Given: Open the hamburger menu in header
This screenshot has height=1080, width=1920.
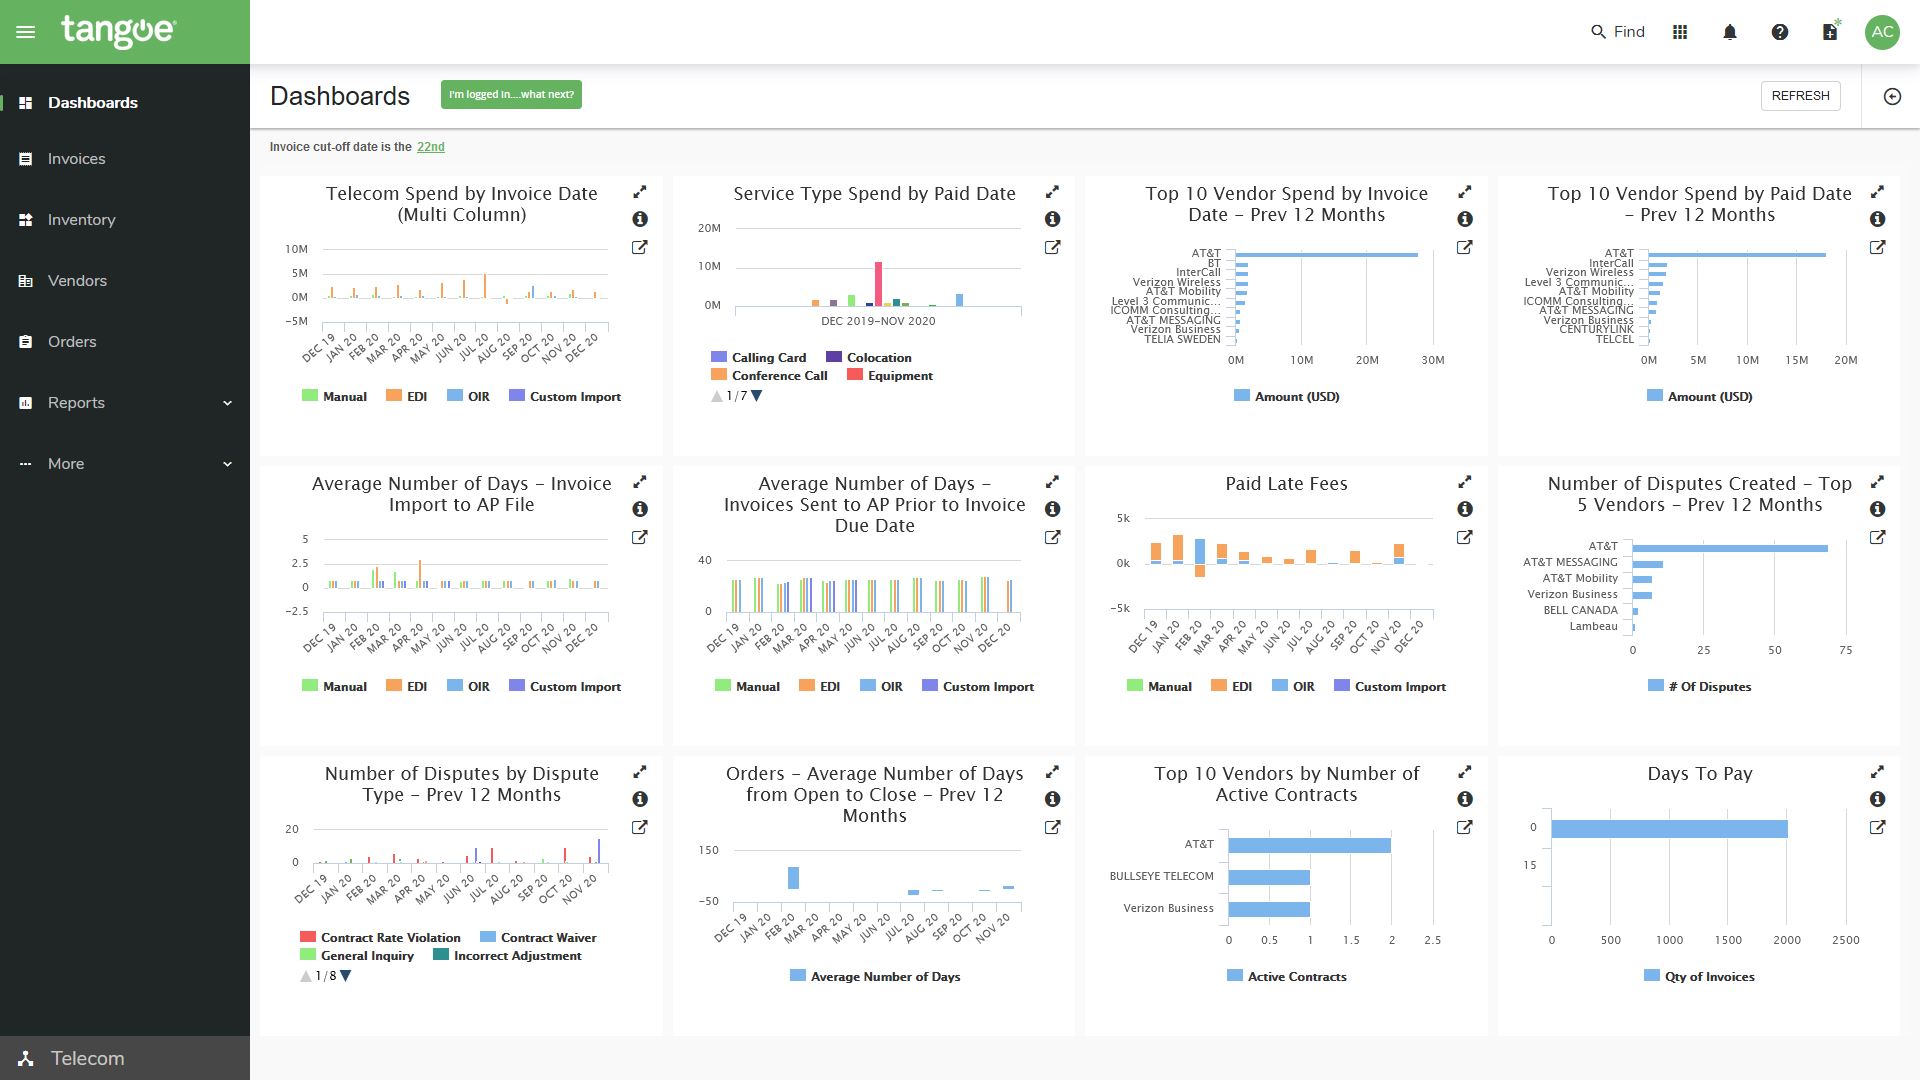Looking at the screenshot, I should (26, 32).
